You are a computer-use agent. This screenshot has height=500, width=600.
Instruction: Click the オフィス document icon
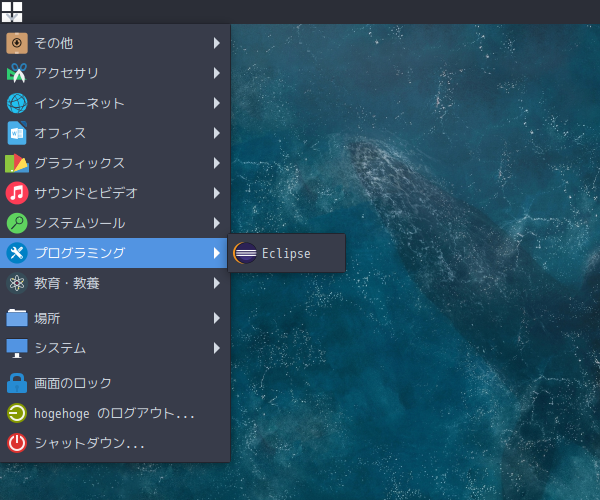(17, 133)
